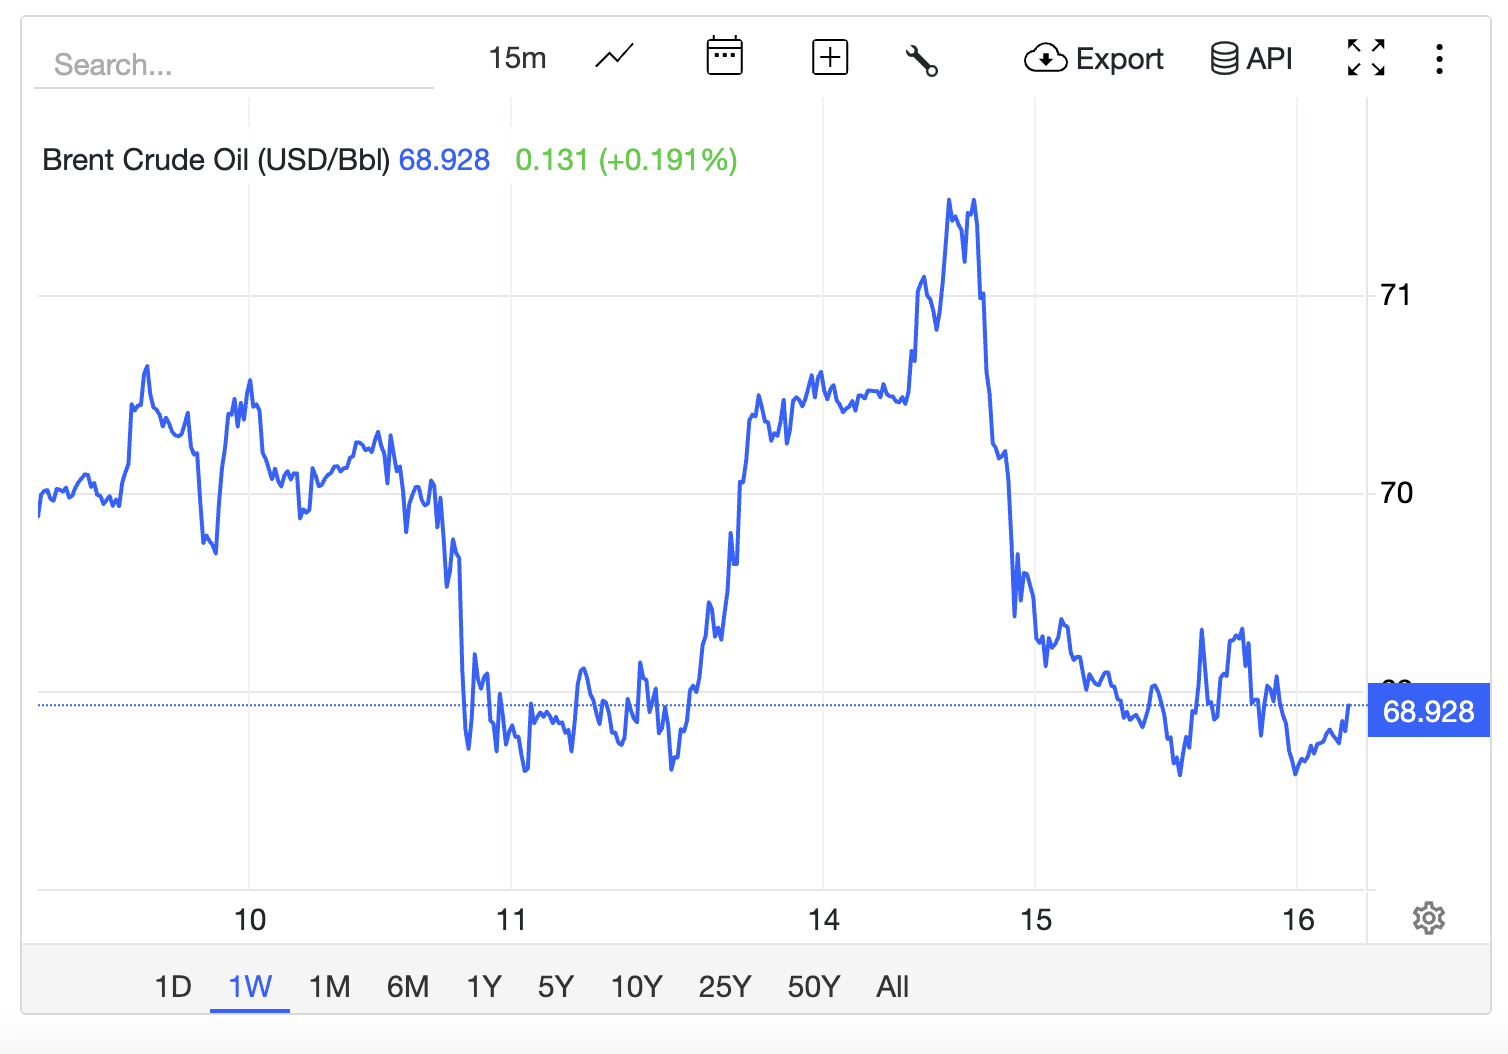Screen dimensions: 1508x1054
Task: Click the plus compare icon
Action: [x=830, y=57]
